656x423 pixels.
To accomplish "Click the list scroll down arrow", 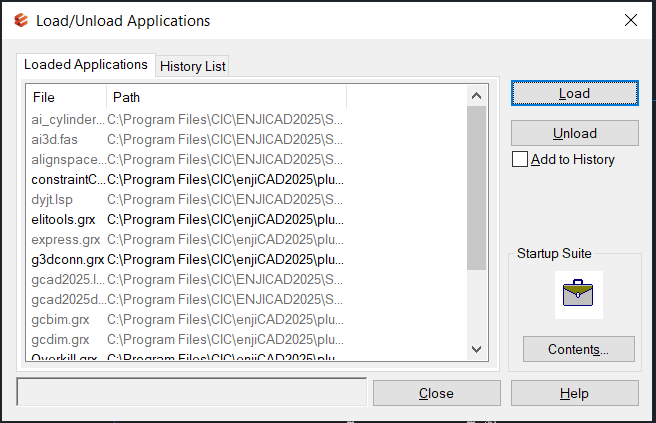I will point(476,349).
